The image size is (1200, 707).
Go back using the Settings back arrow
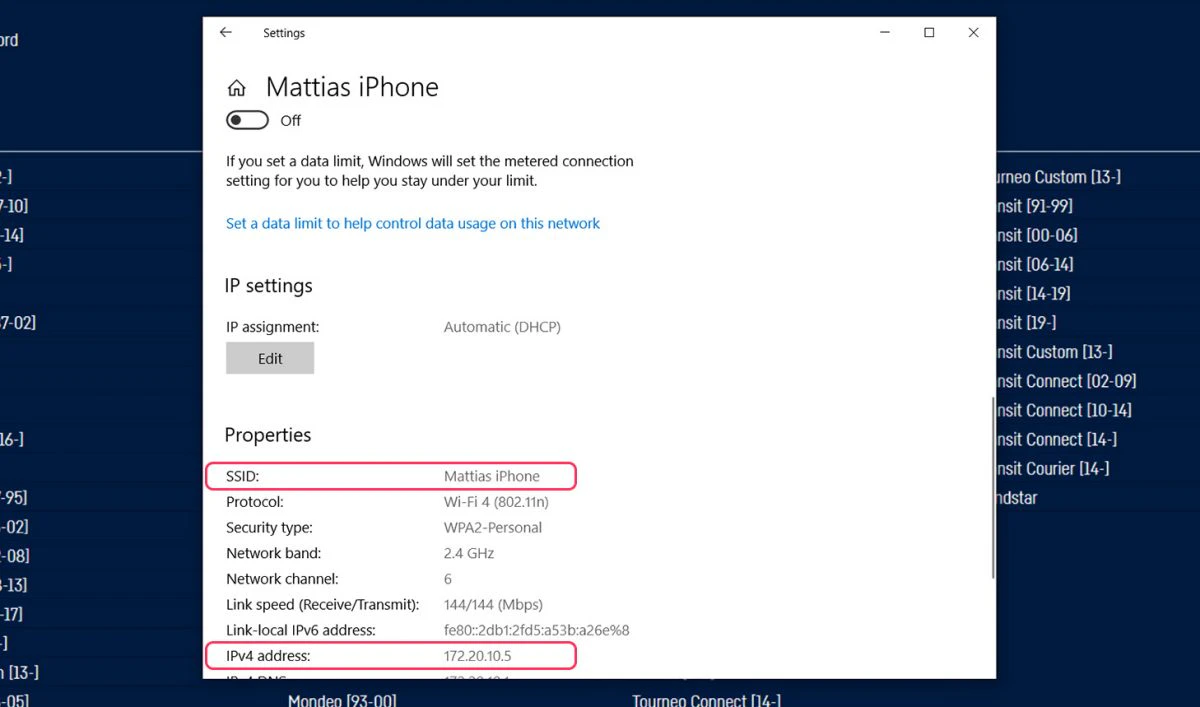(x=226, y=33)
